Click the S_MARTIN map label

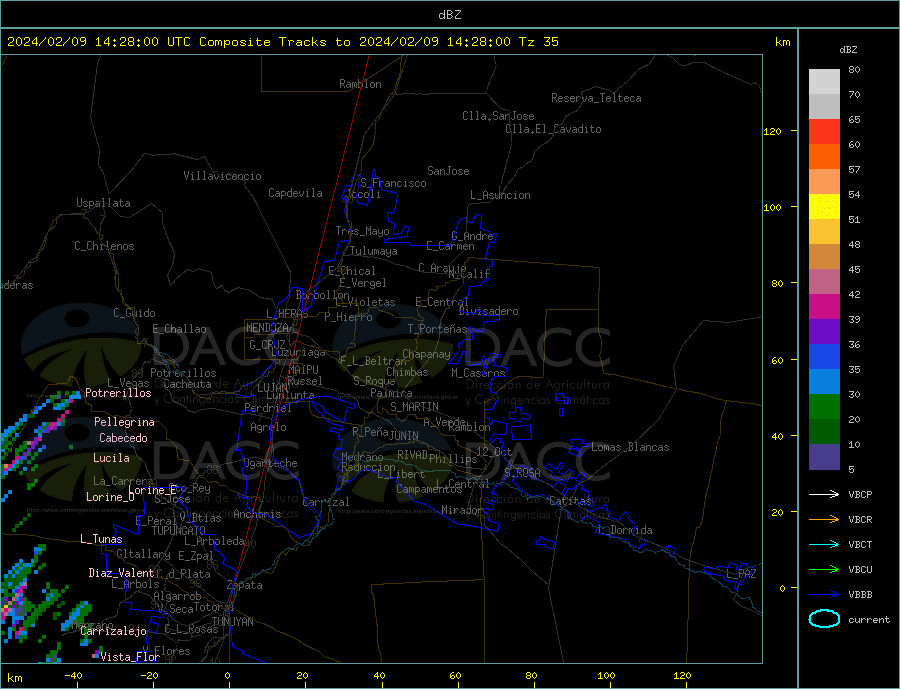(x=414, y=407)
